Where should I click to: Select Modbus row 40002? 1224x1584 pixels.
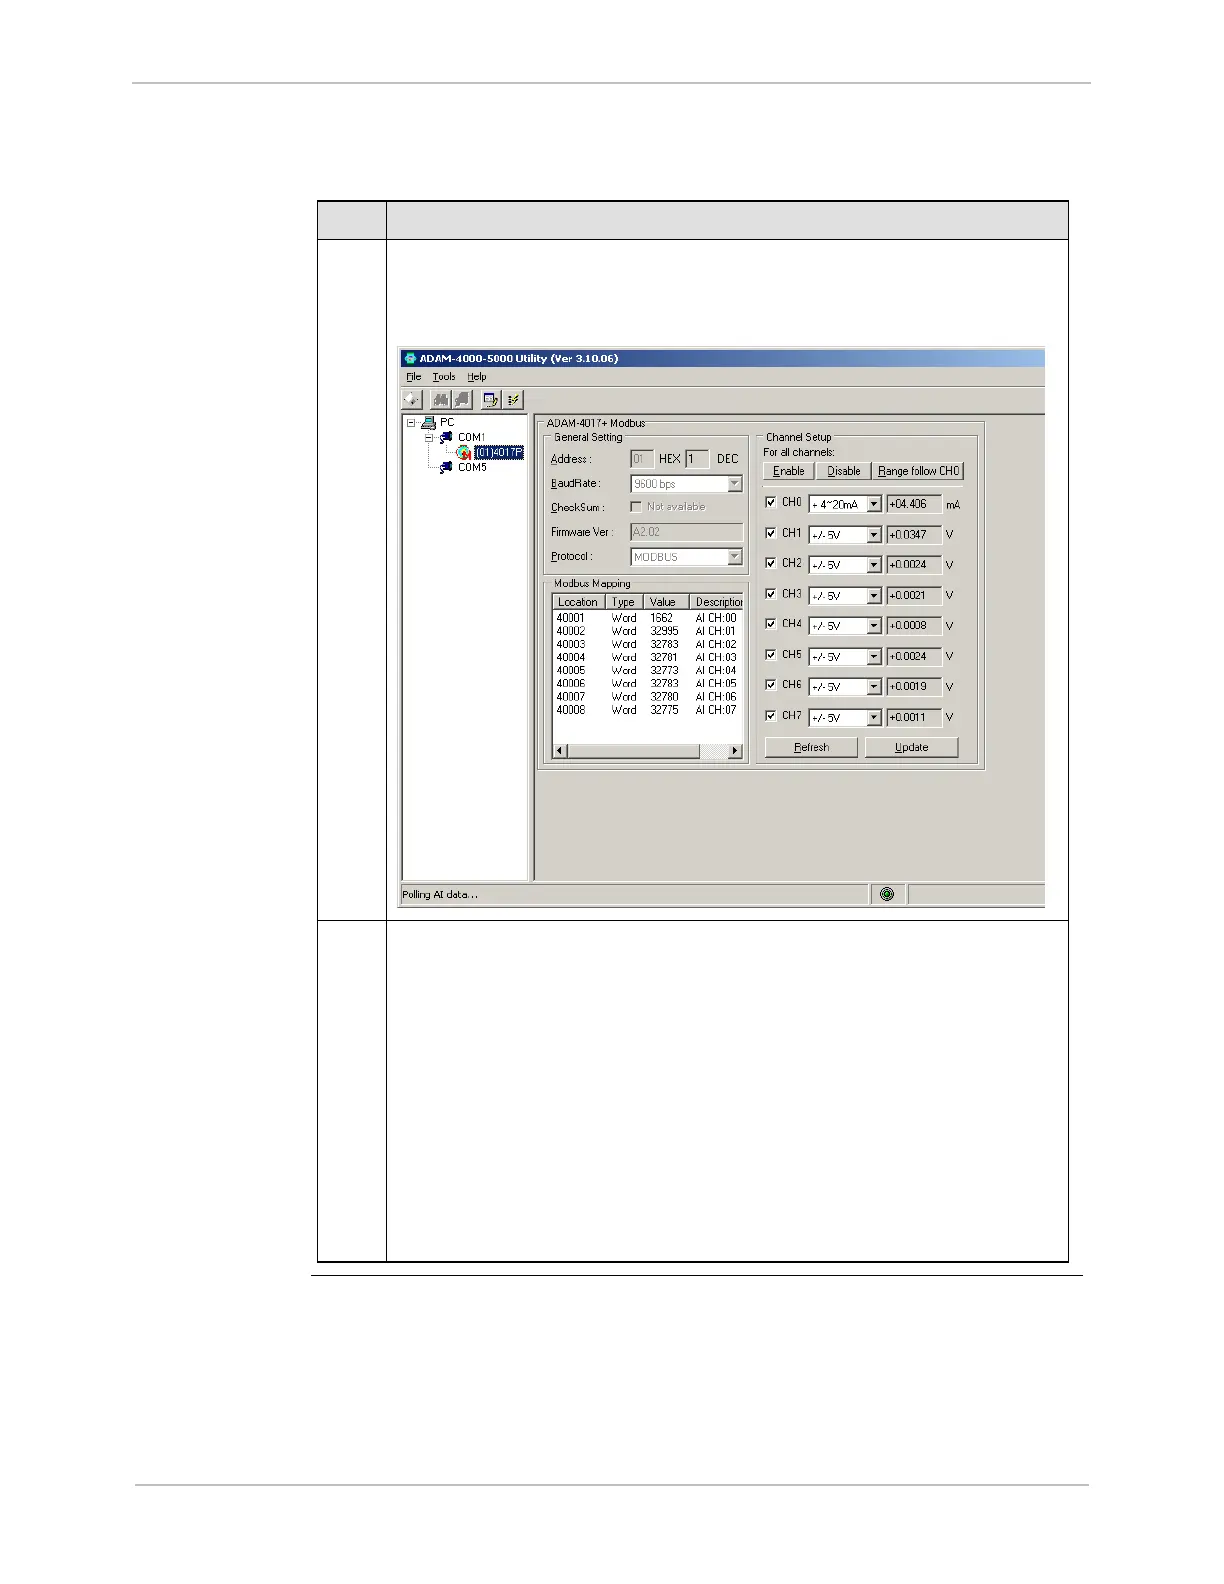point(647,631)
